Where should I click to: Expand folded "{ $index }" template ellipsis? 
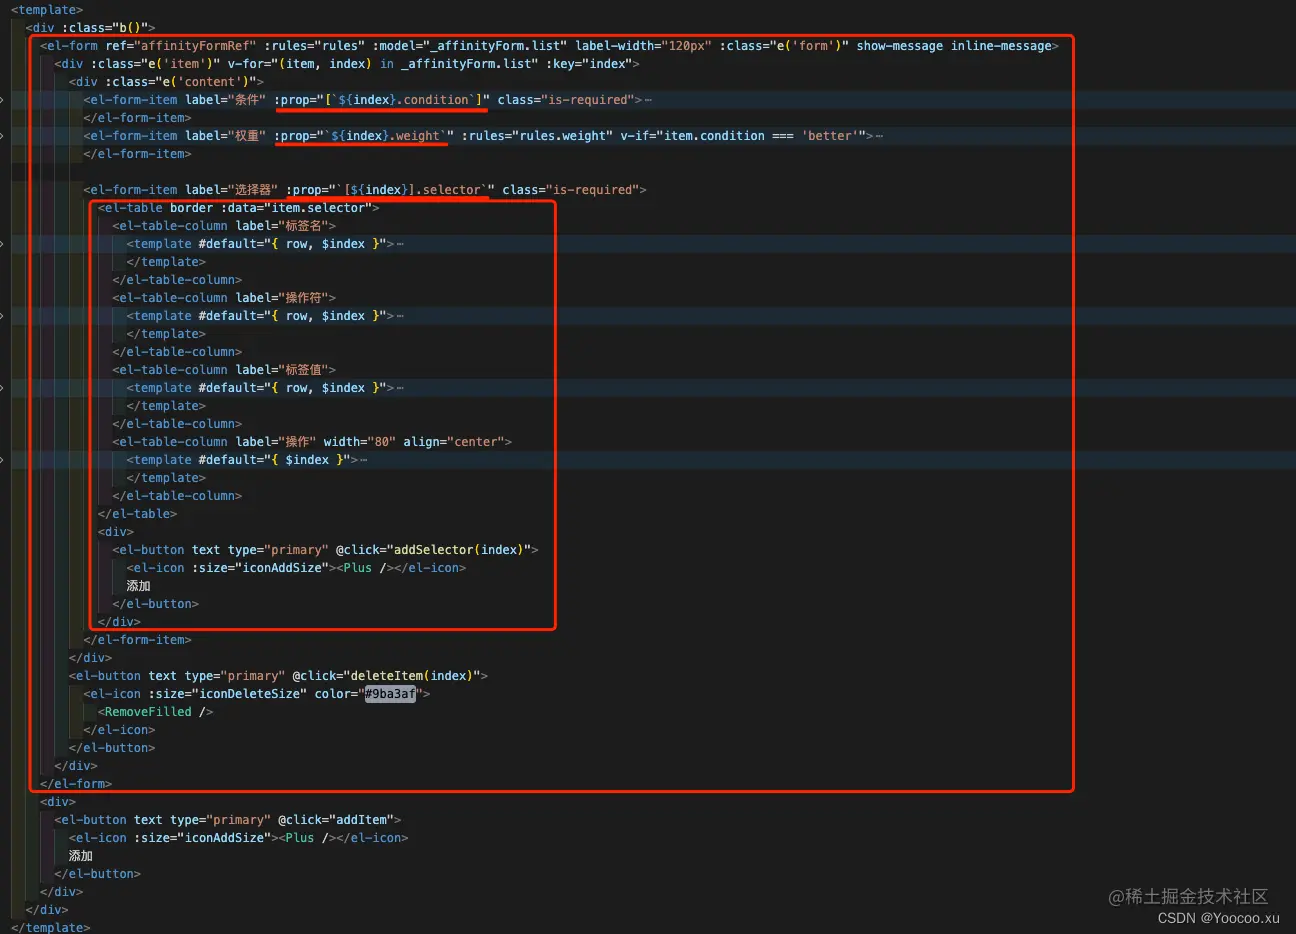click(363, 460)
